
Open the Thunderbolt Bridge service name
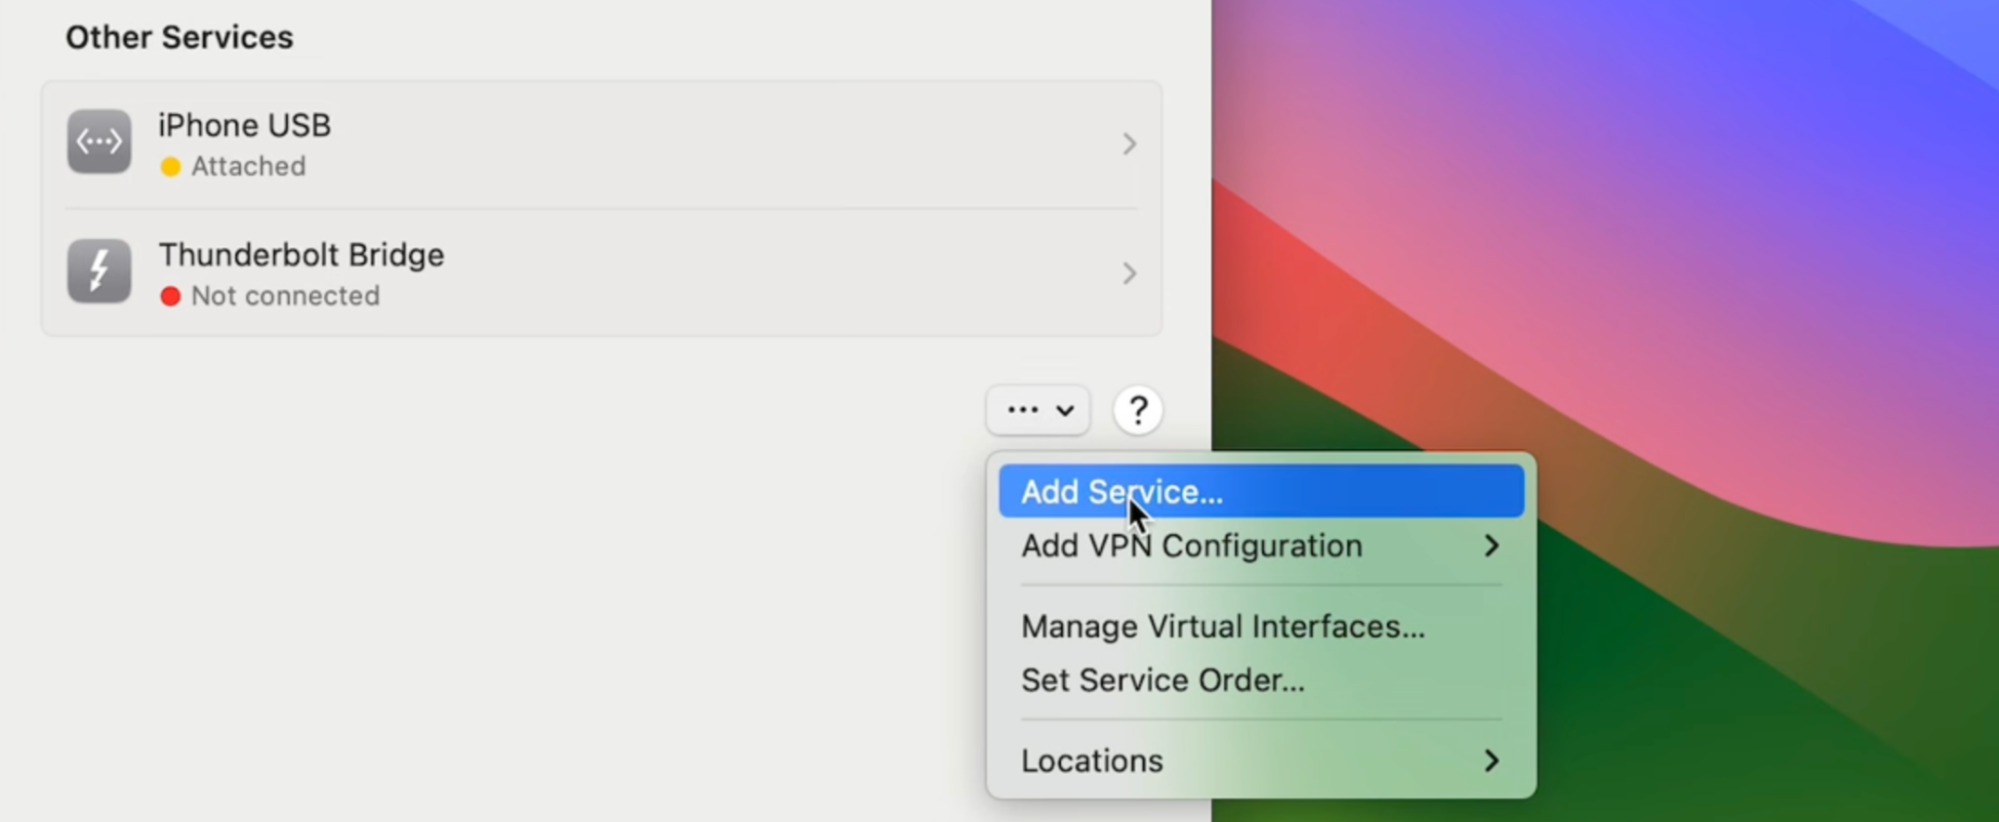coord(301,255)
